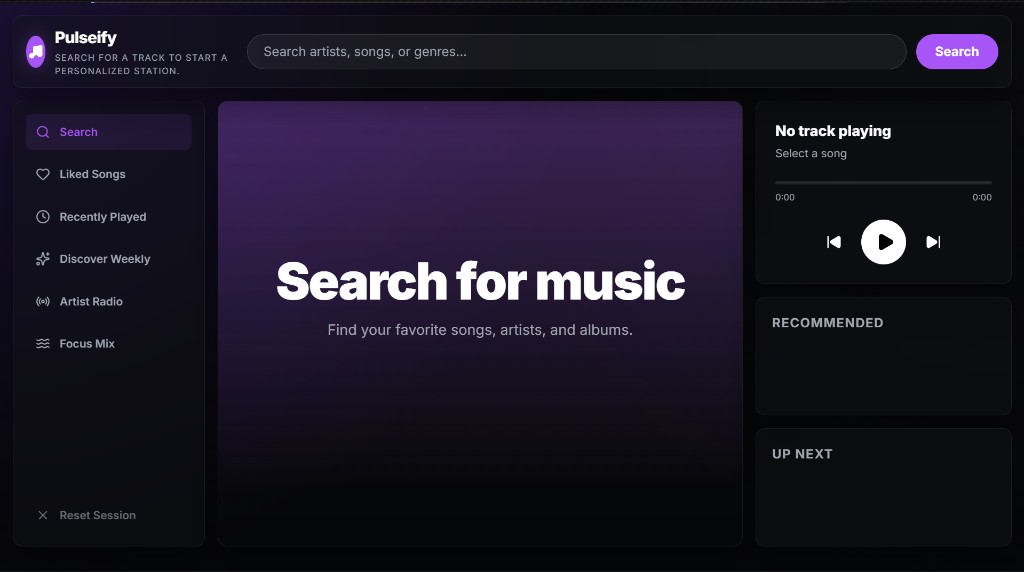This screenshot has height=572, width=1024.
Task: Click the RECOMMENDED panel heading
Action: tap(827, 323)
